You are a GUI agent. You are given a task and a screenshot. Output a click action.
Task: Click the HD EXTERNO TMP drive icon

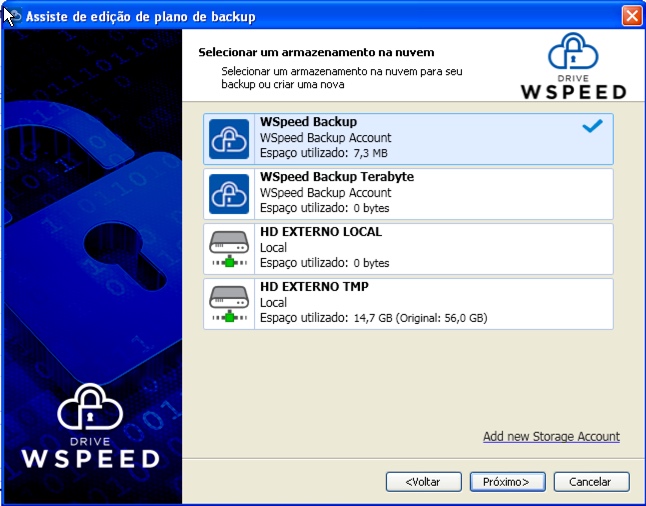[229, 304]
